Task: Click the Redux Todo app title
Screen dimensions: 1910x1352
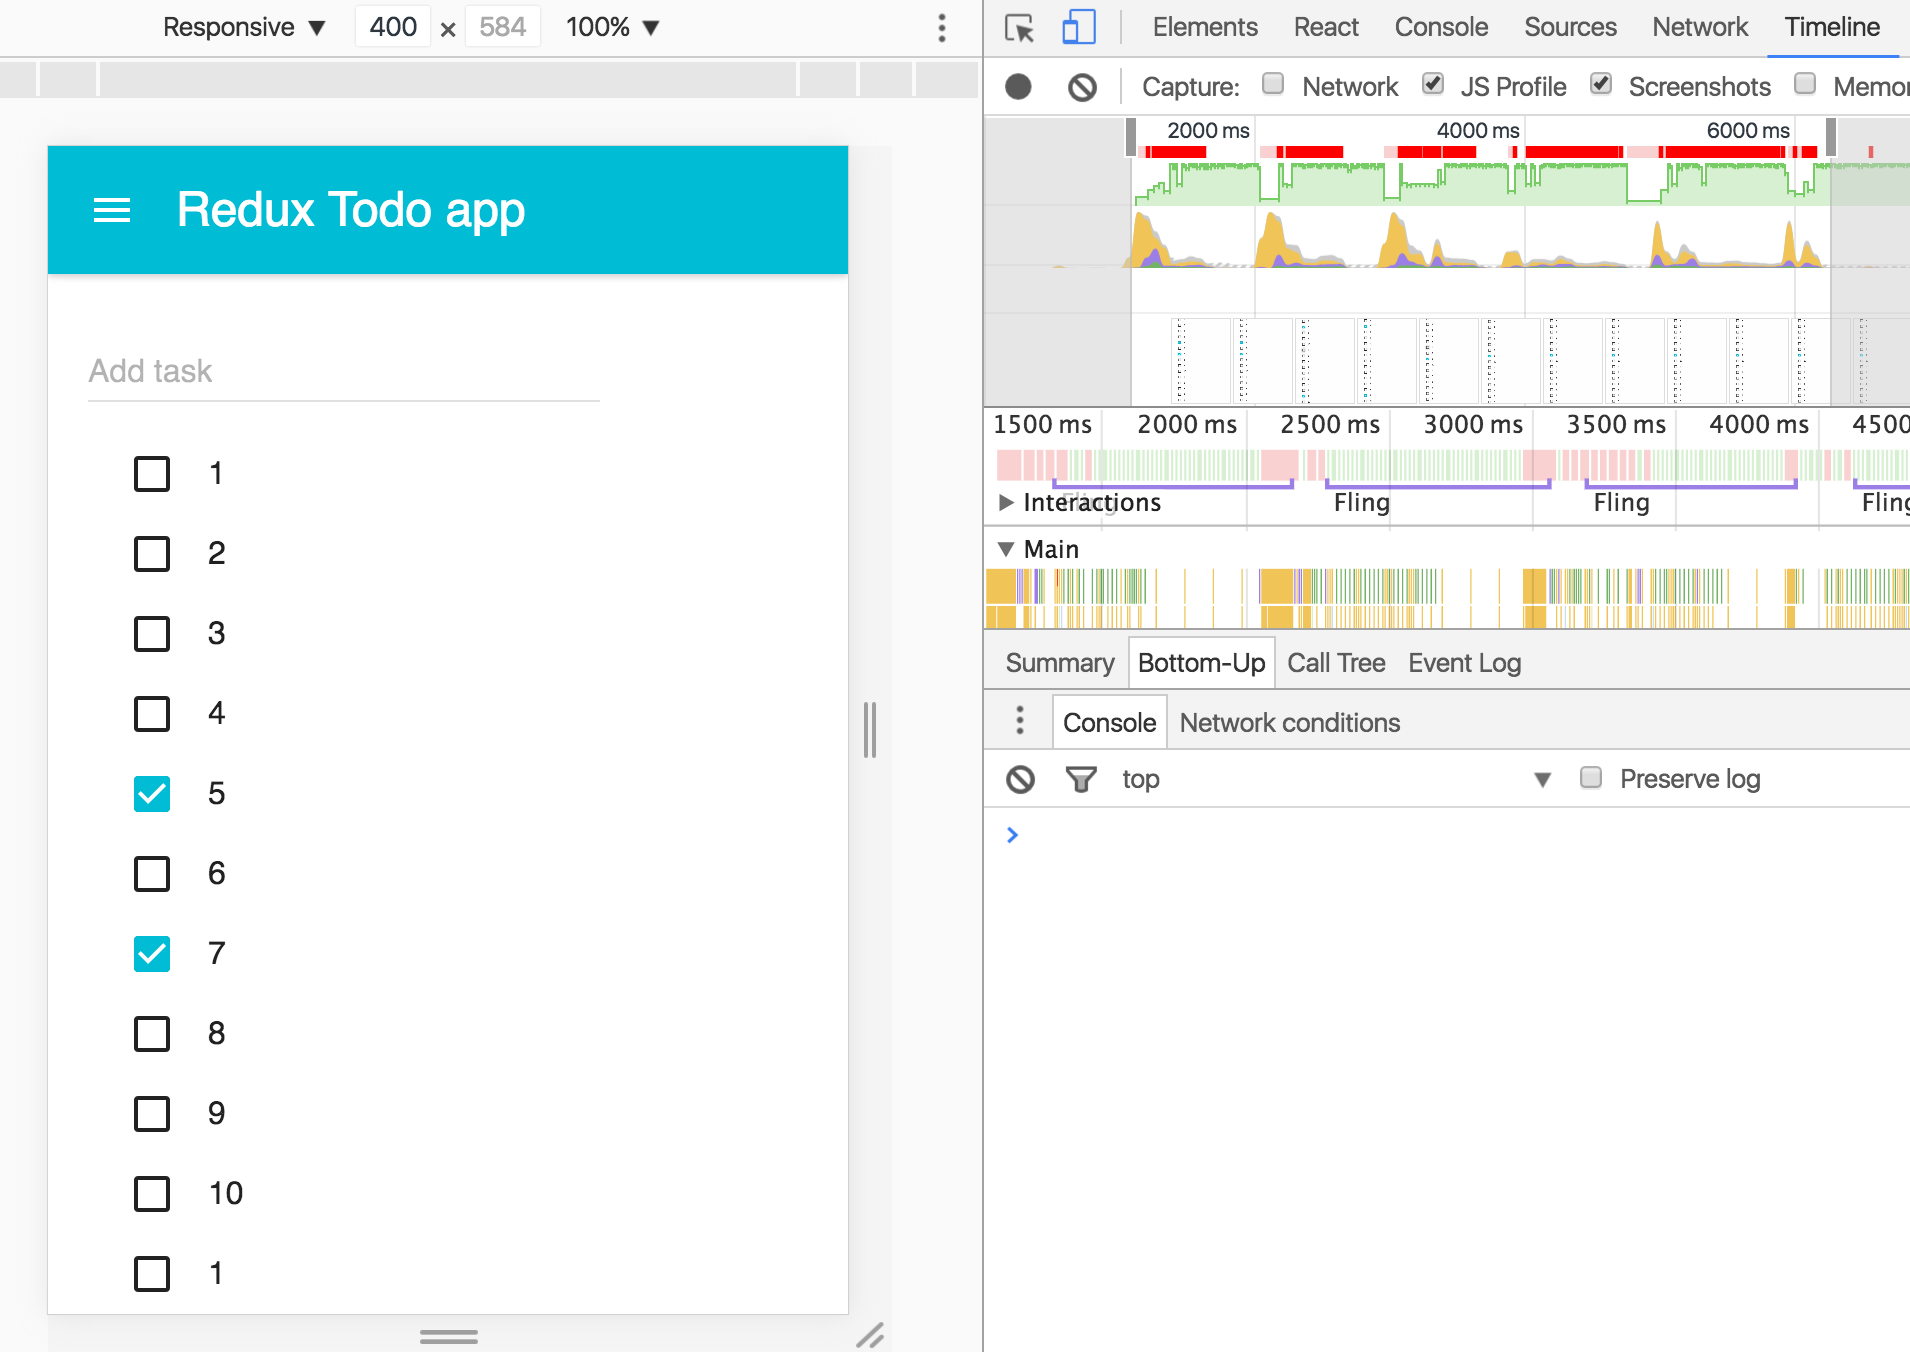Action: (351, 210)
